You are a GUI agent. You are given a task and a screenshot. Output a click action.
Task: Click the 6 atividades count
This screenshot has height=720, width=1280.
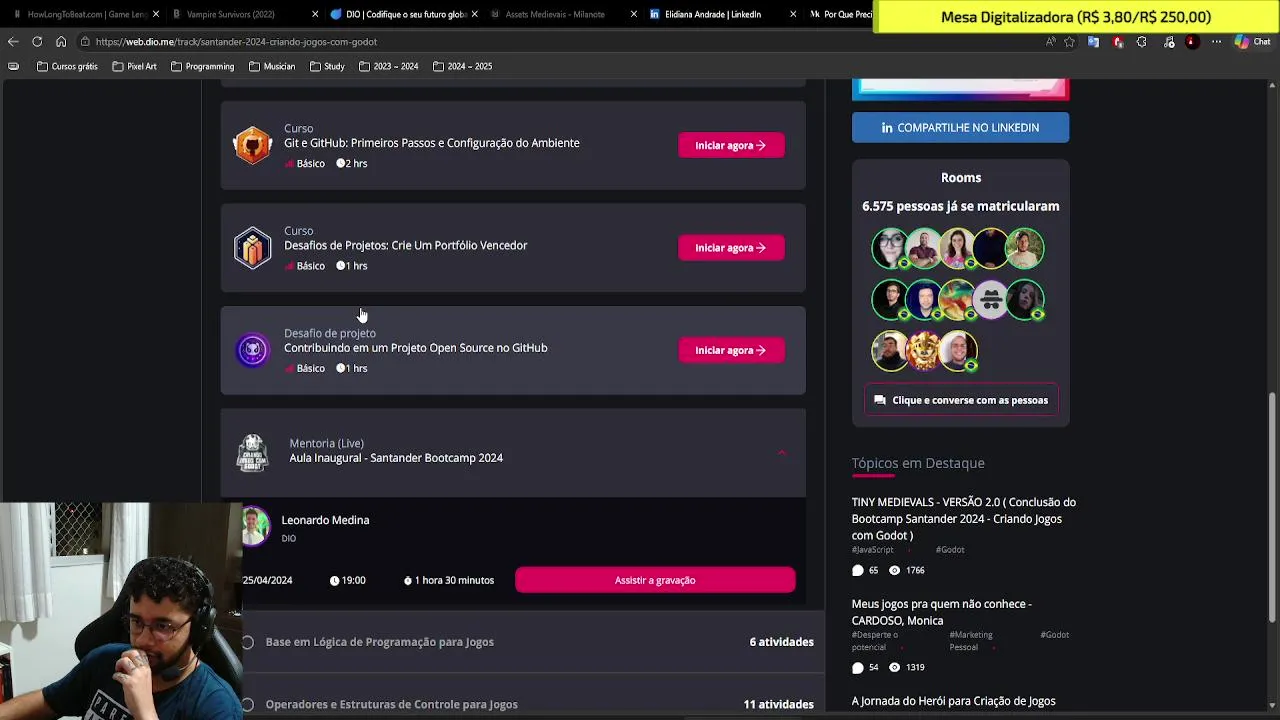coord(781,642)
